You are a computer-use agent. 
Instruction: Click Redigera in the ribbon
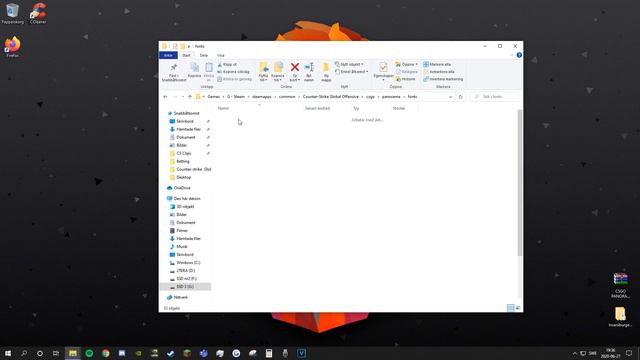(406, 72)
